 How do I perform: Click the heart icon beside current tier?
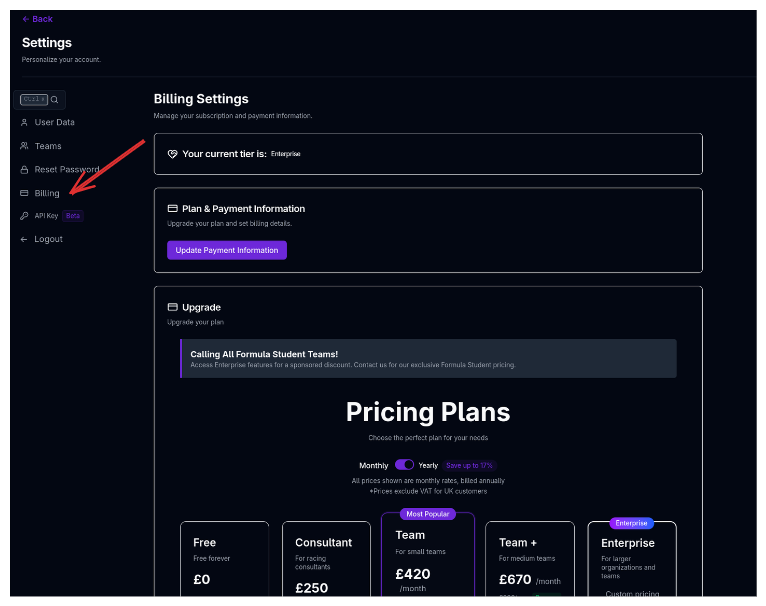172,154
